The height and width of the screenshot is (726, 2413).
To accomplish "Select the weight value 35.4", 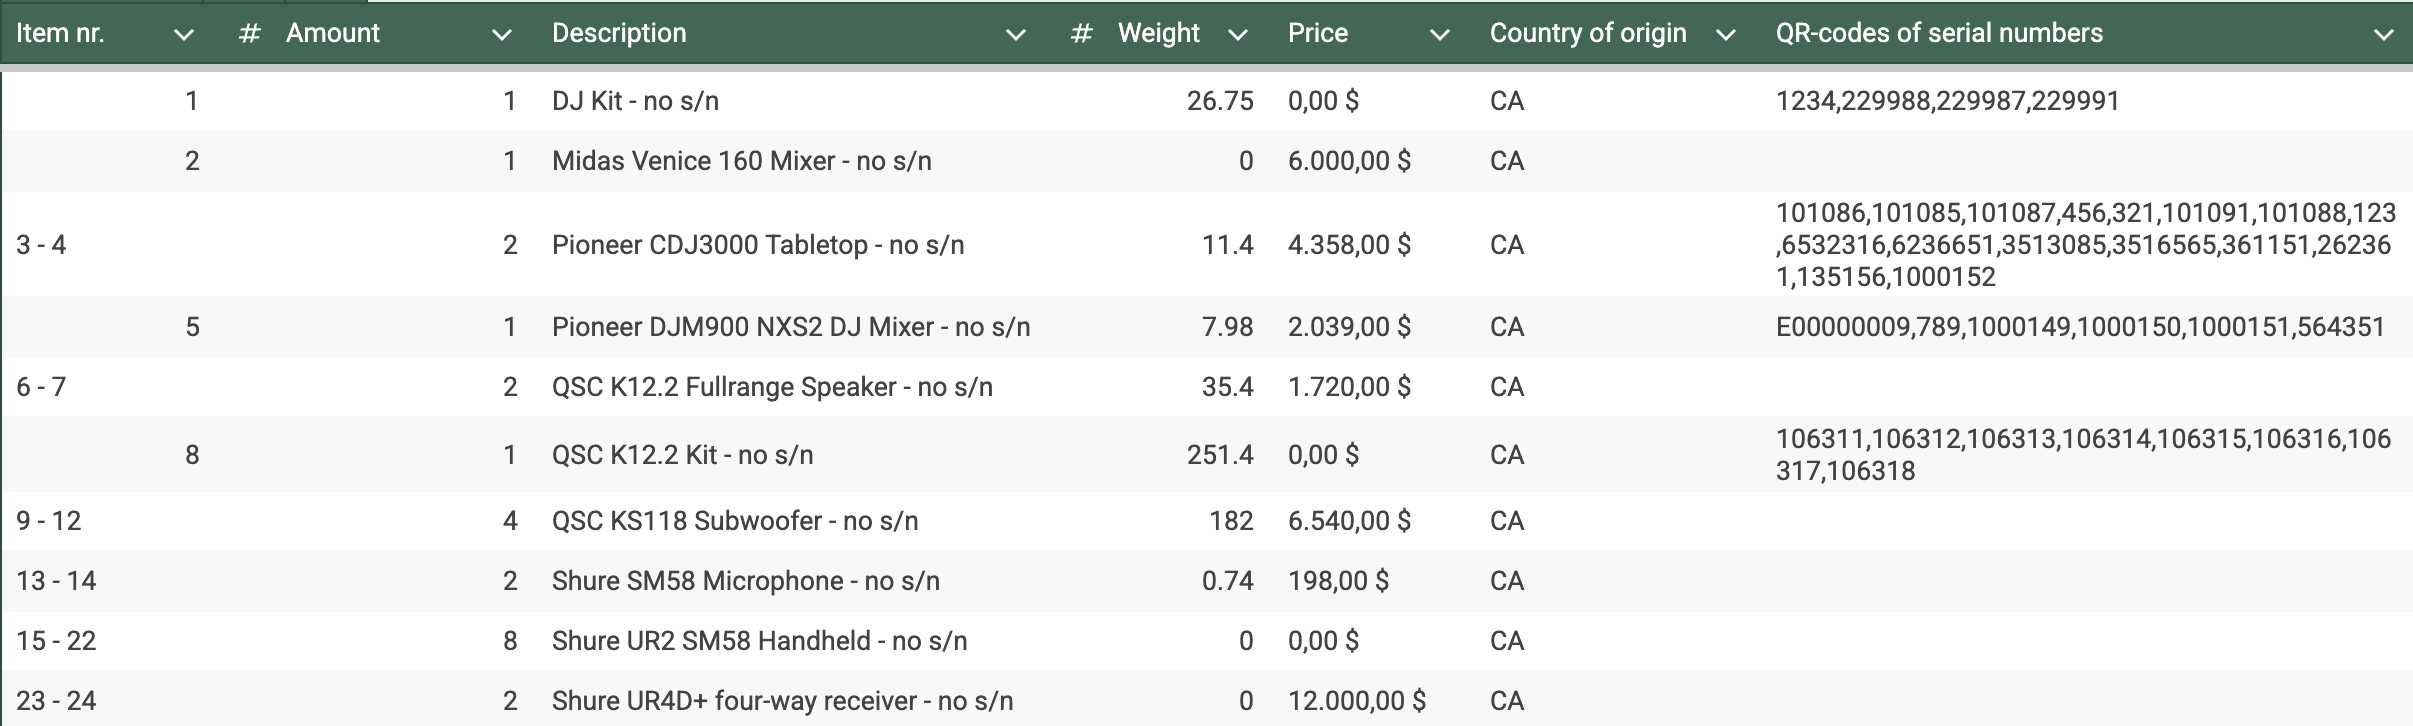I will tap(1228, 387).
